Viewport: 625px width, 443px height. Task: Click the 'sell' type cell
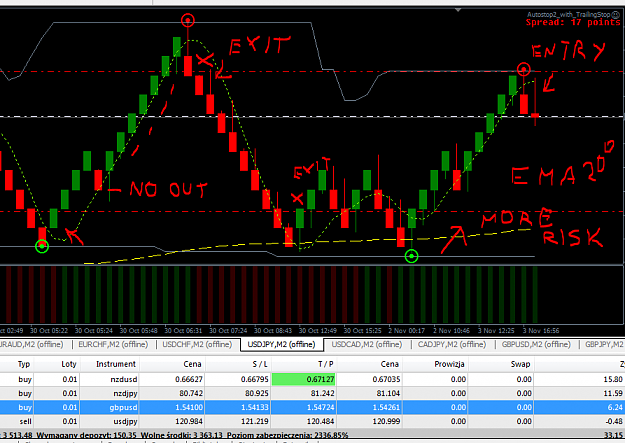click(26, 421)
